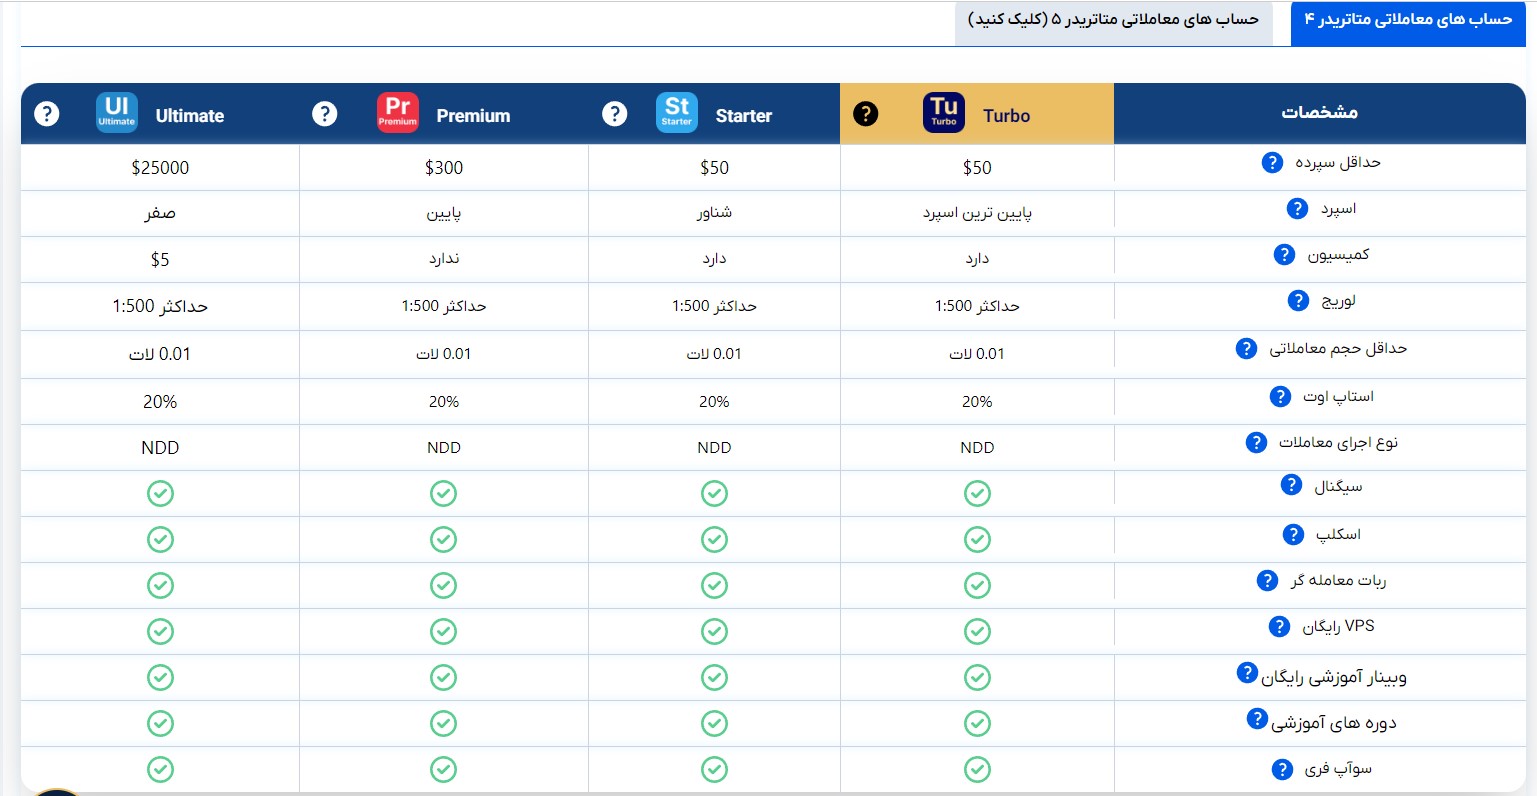Select the Starter column title text
The height and width of the screenshot is (796, 1537).
(744, 116)
